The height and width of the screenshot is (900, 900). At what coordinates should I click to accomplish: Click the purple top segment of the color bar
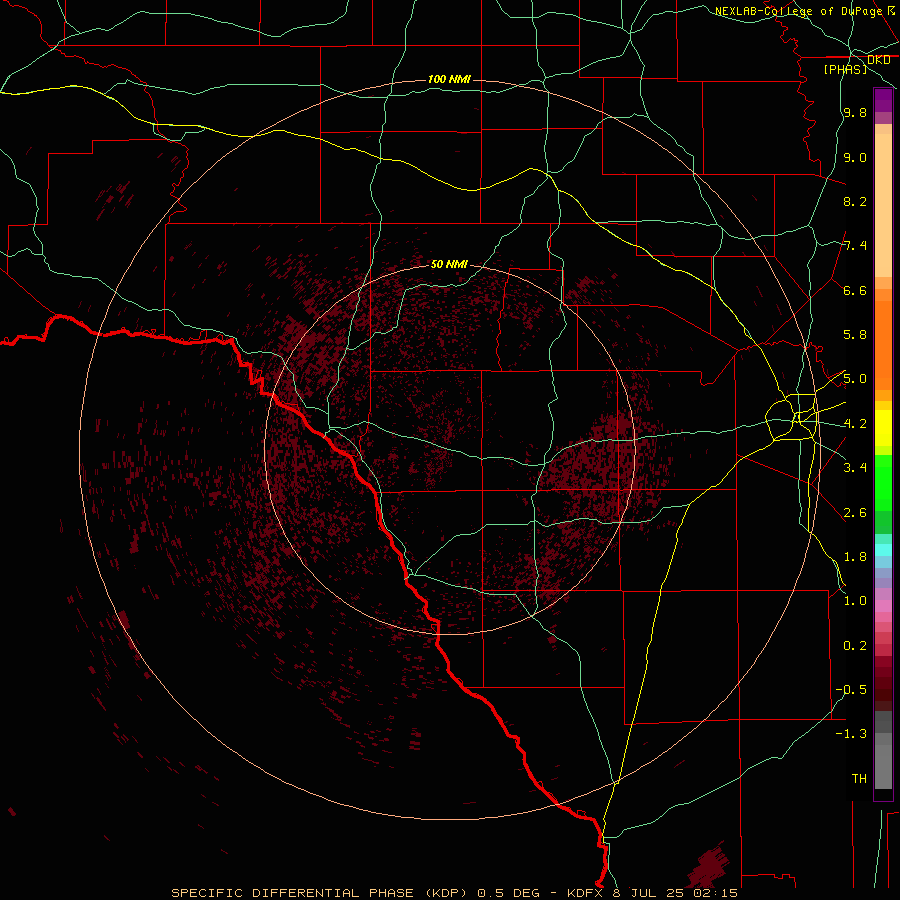coord(883,100)
